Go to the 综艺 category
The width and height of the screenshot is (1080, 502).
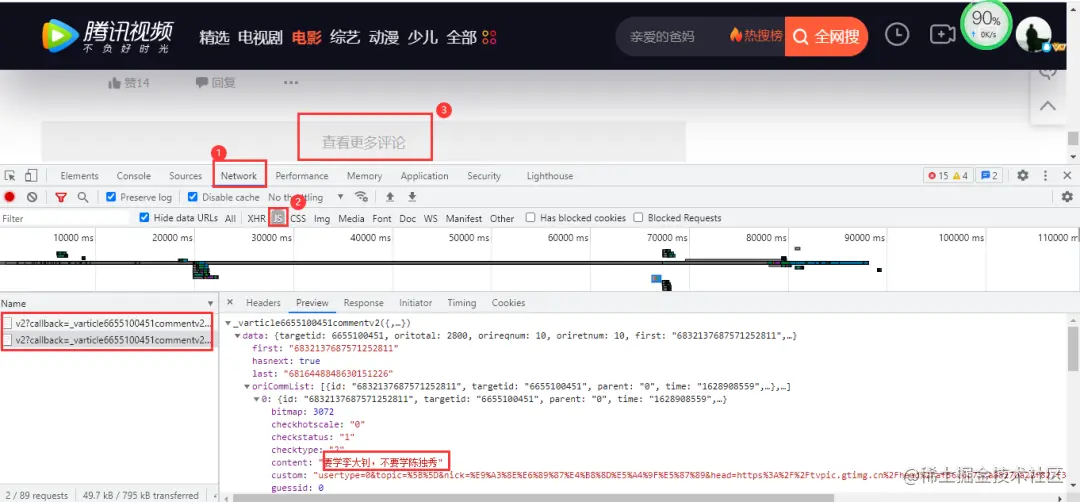pos(345,37)
